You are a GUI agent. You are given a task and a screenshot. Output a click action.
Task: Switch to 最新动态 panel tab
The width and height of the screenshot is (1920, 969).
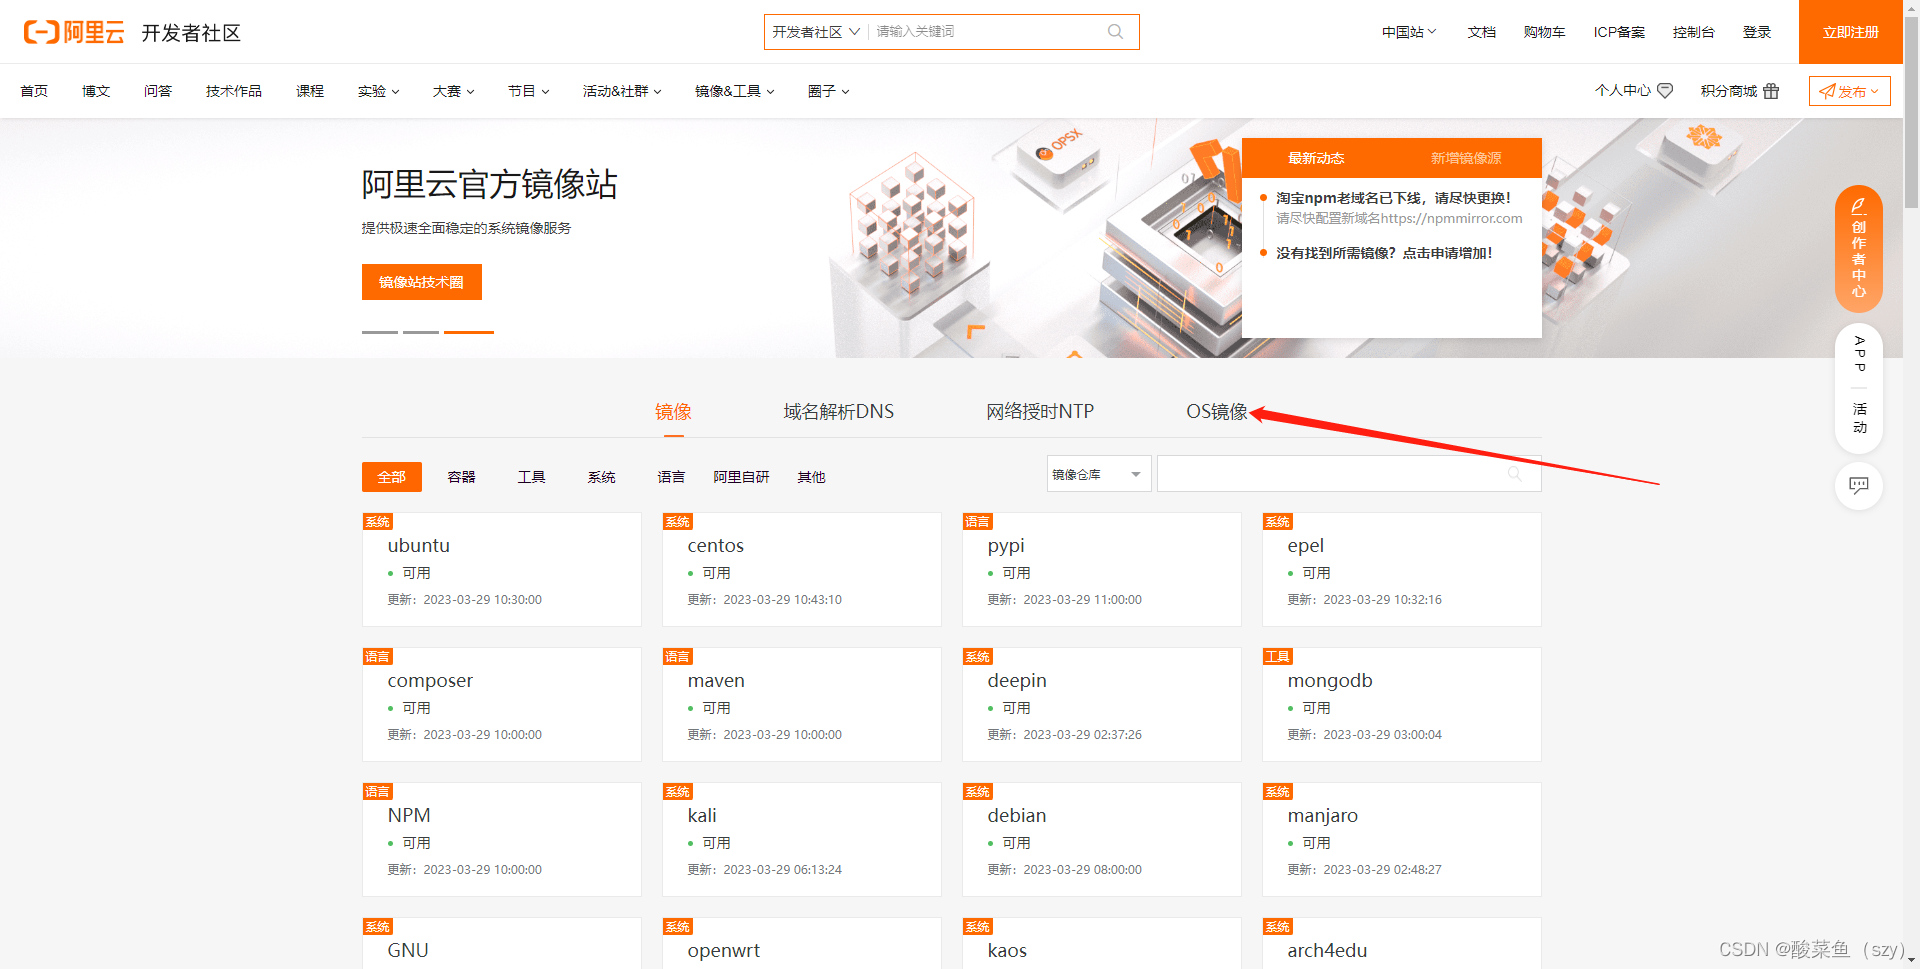pos(1316,158)
